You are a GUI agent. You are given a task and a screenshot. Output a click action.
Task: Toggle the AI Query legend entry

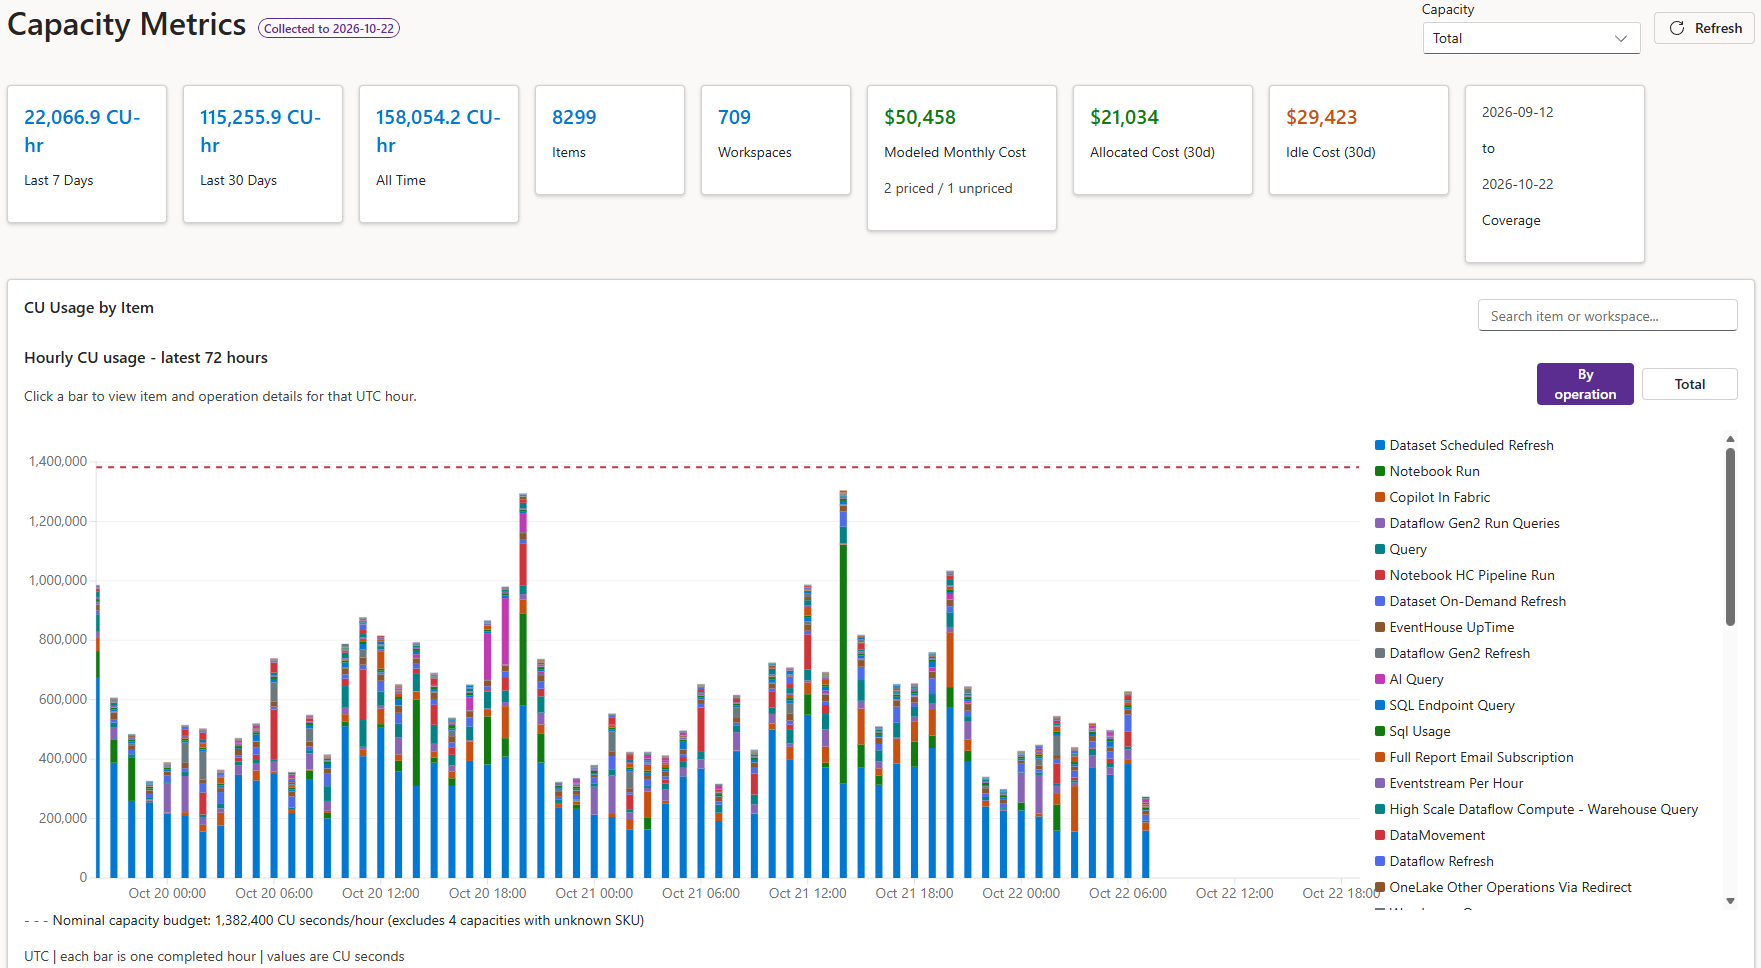[x=1409, y=679]
